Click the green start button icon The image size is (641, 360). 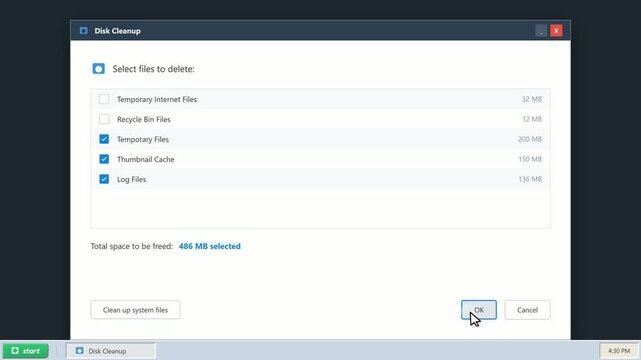pyautogui.click(x=15, y=351)
